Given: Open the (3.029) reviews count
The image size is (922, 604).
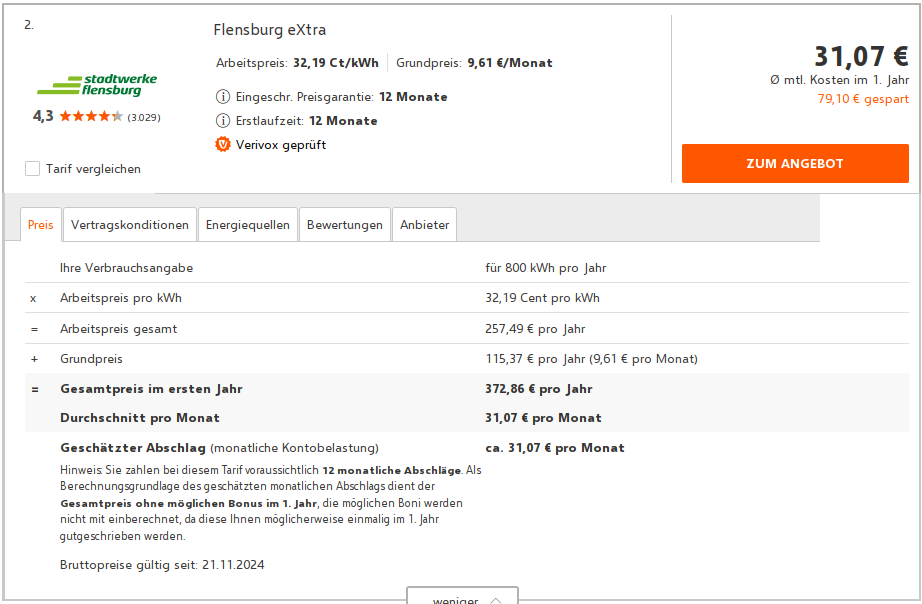Looking at the screenshot, I should pyautogui.click(x=144, y=117).
